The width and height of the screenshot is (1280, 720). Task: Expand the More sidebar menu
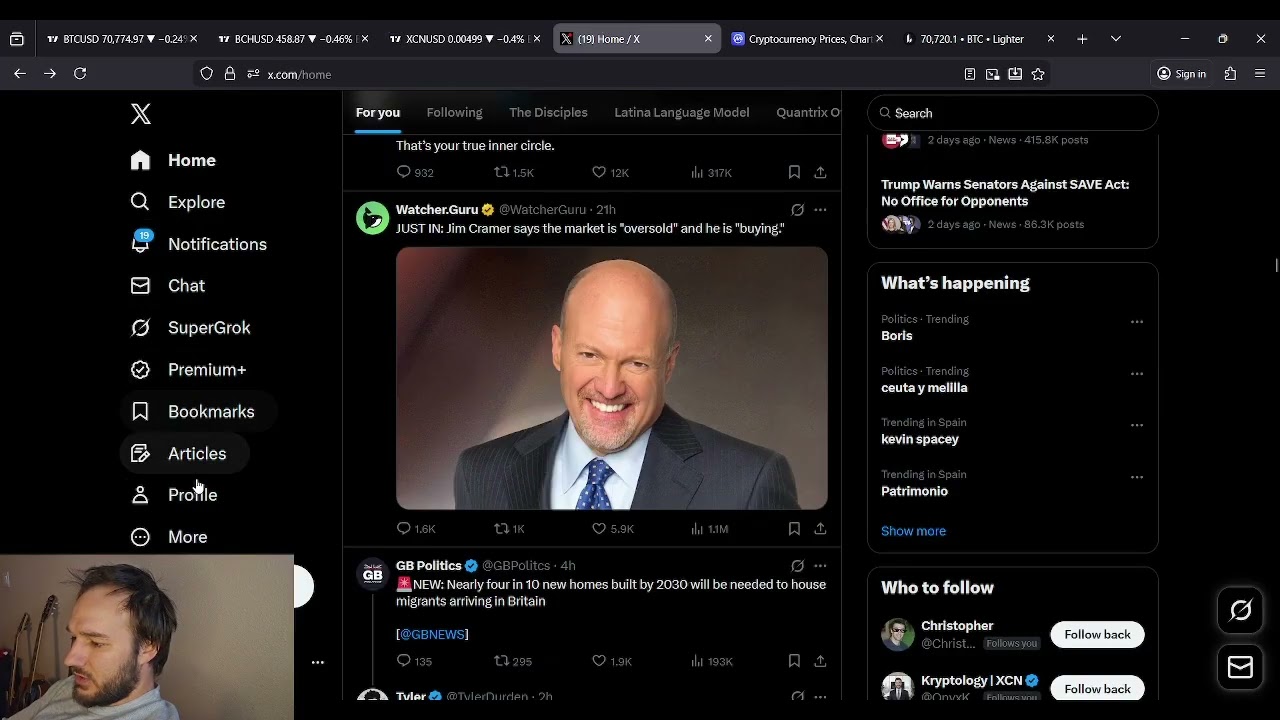coord(169,537)
